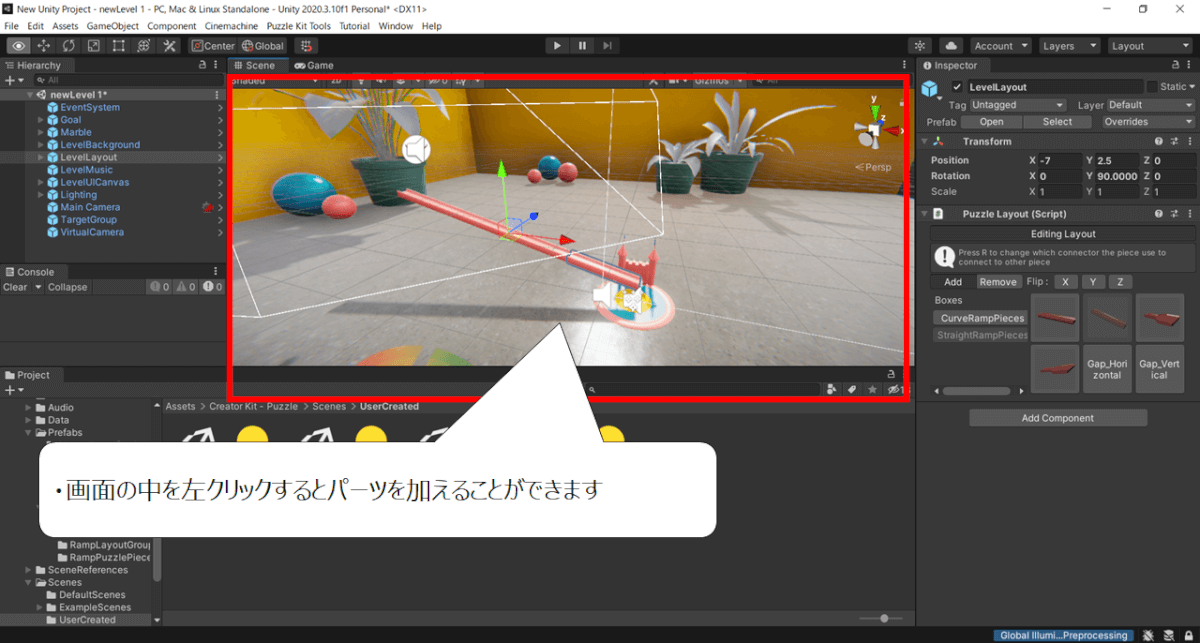
Task: Open Puzzle Layout script more options
Action: (1189, 214)
